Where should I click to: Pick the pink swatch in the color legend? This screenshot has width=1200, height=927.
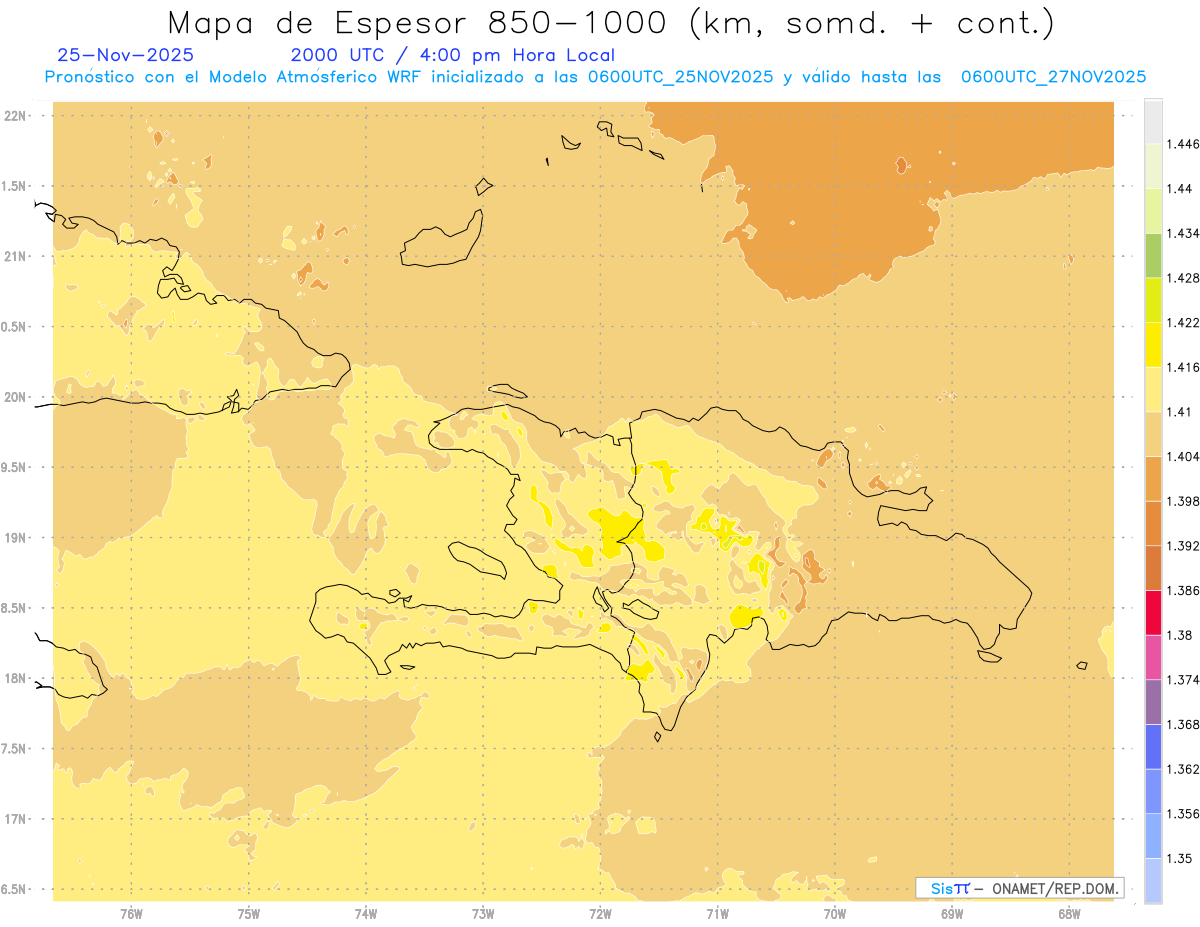click(1153, 657)
